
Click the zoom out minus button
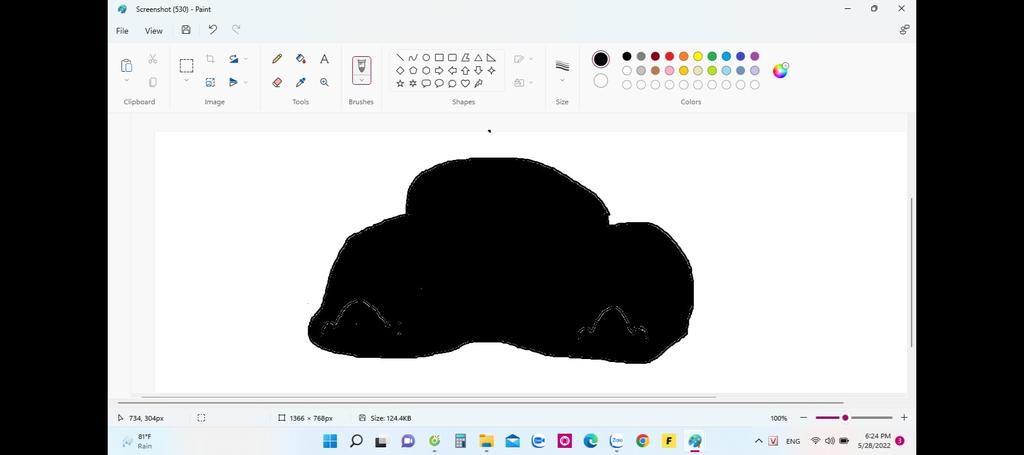click(803, 418)
